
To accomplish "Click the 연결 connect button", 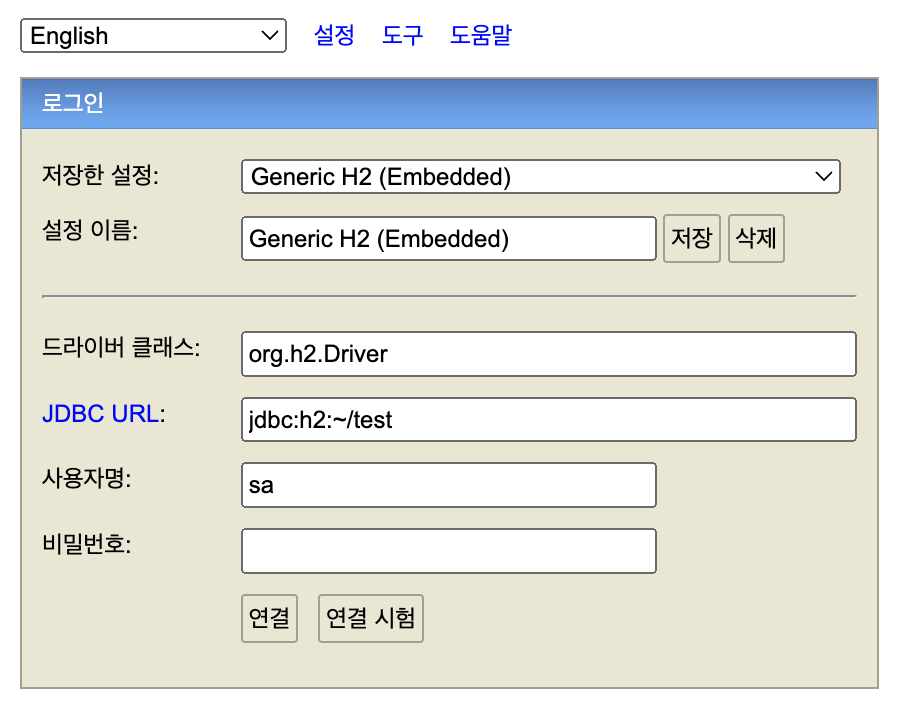I will pos(269,618).
